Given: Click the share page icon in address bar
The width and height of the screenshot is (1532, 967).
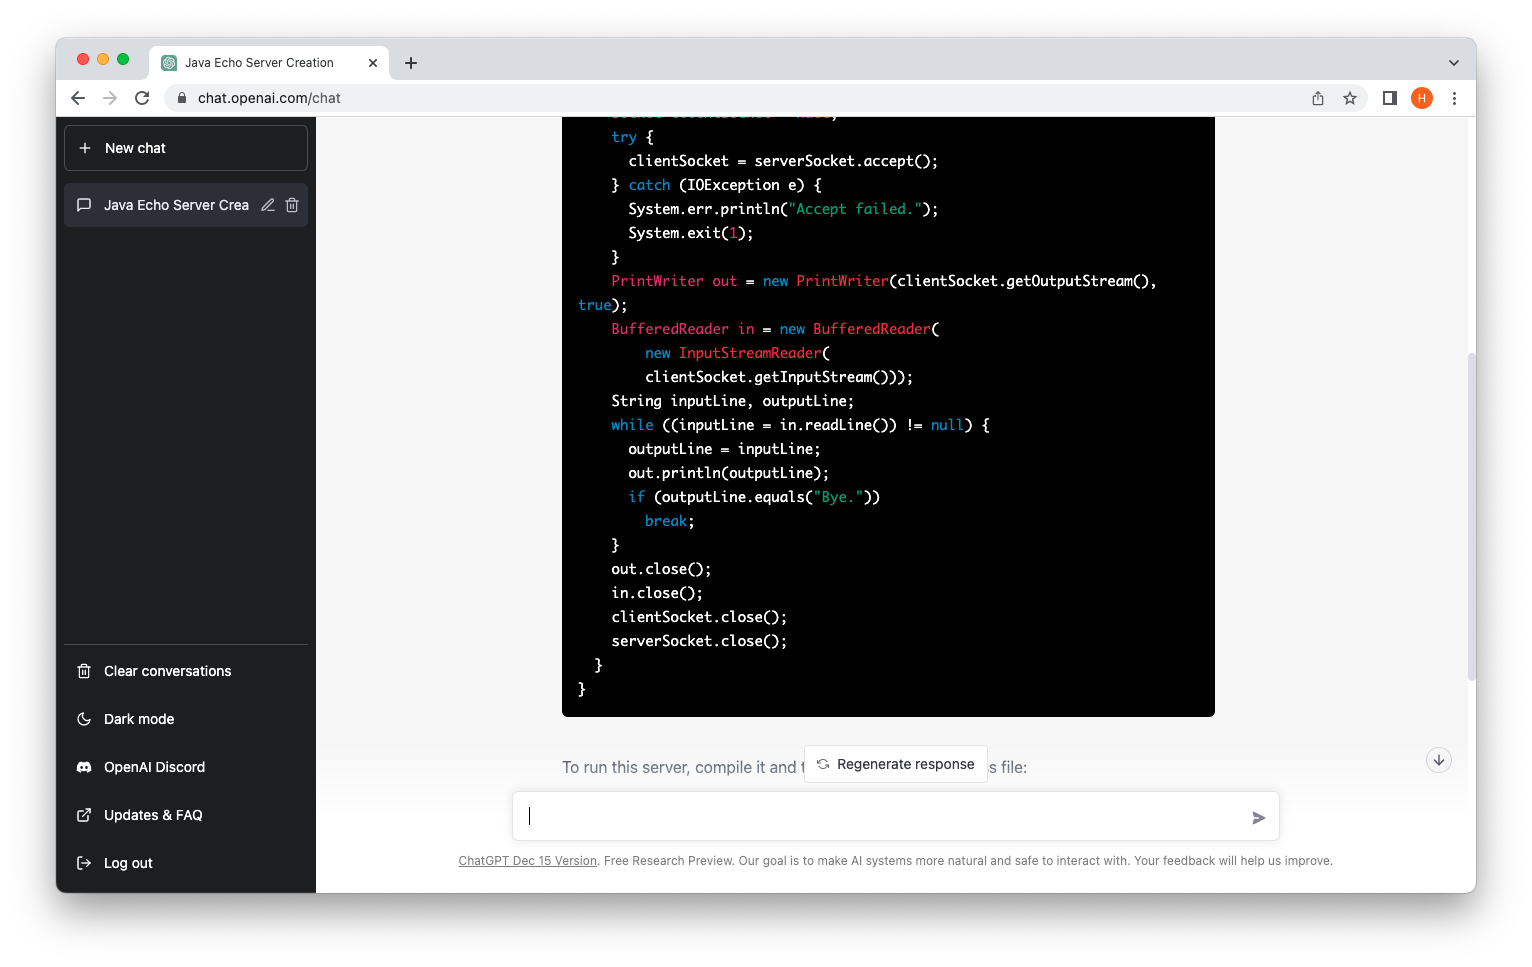Looking at the screenshot, I should point(1318,98).
